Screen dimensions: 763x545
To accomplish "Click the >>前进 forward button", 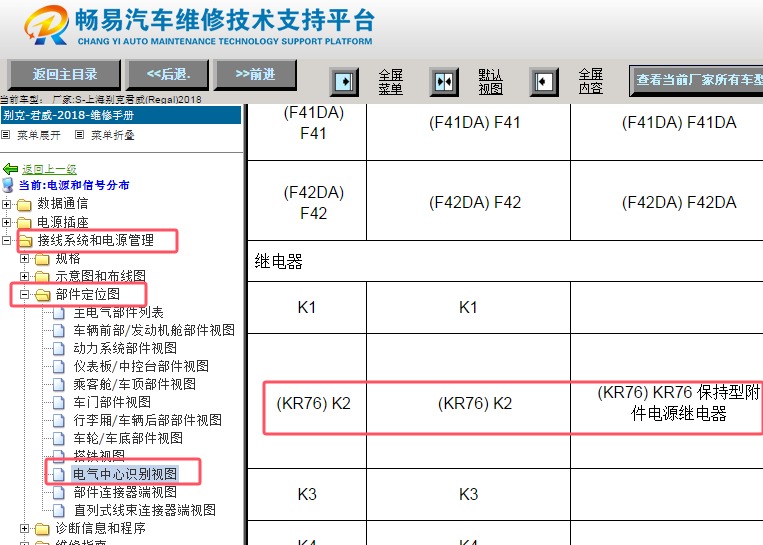I will (x=255, y=74).
